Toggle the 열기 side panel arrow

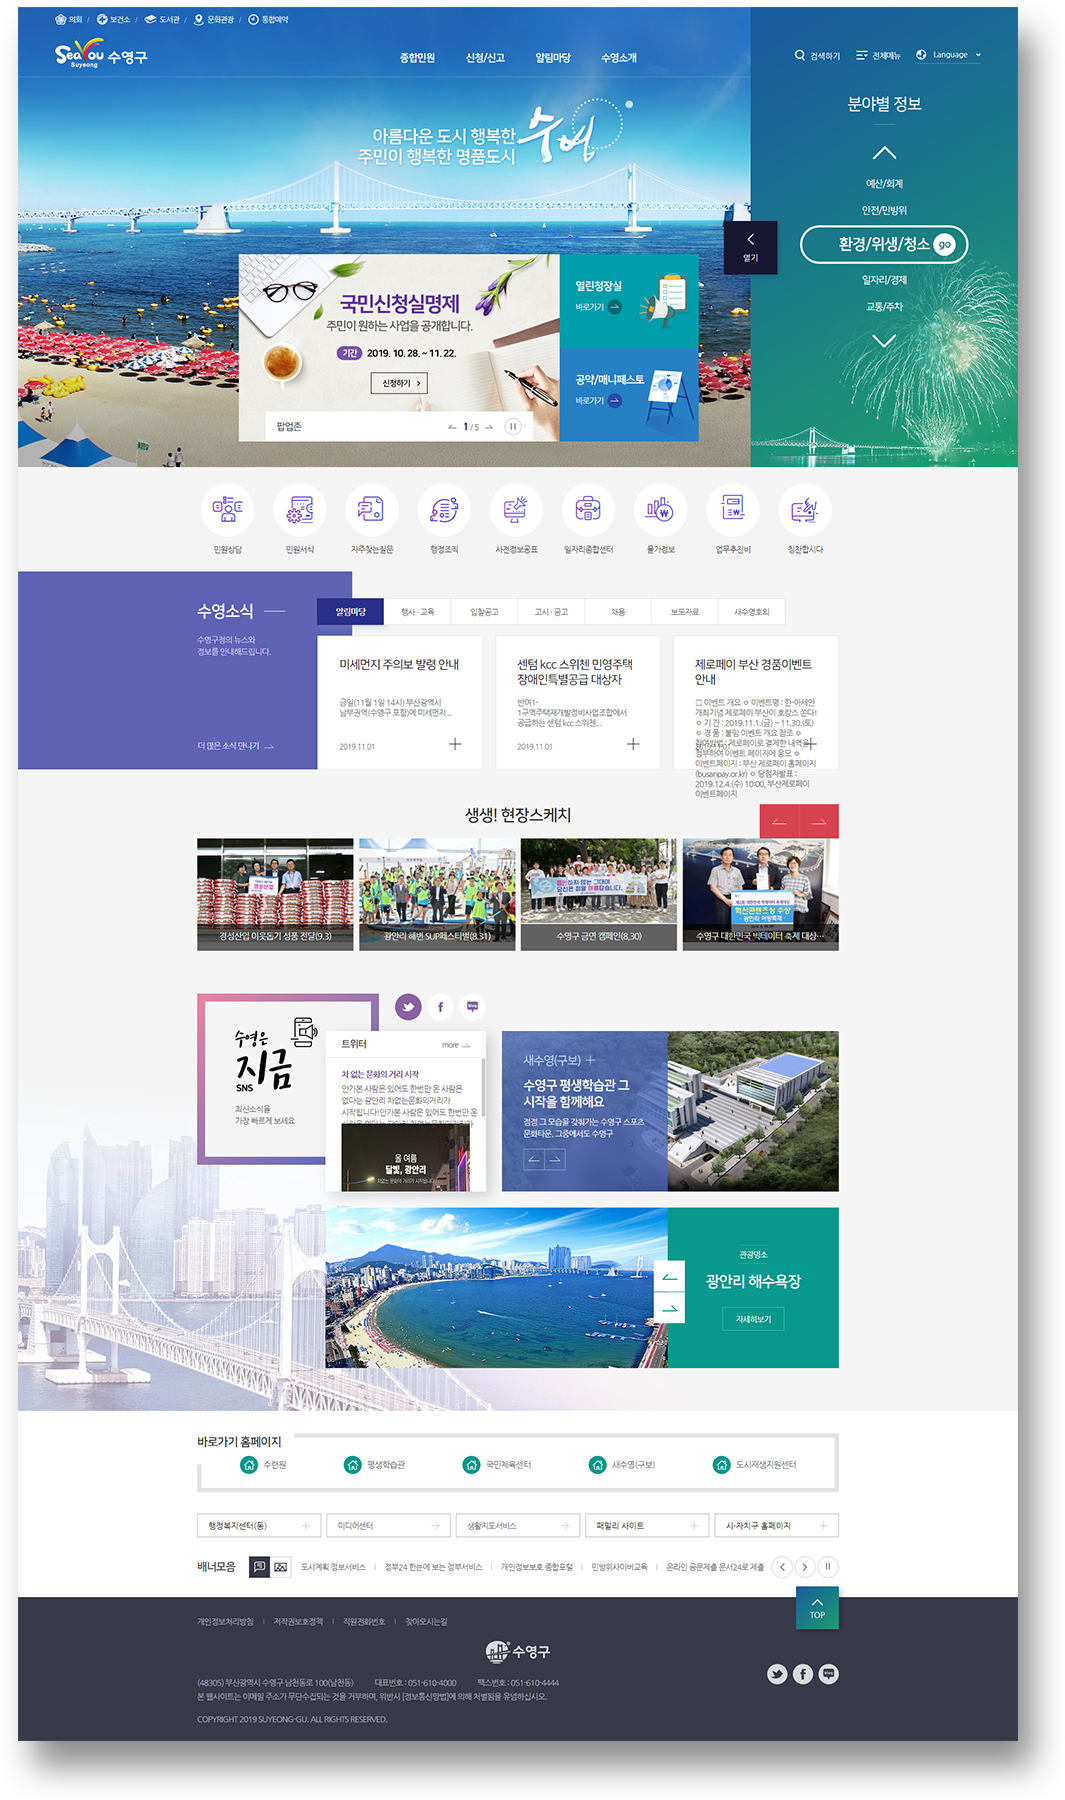(751, 247)
